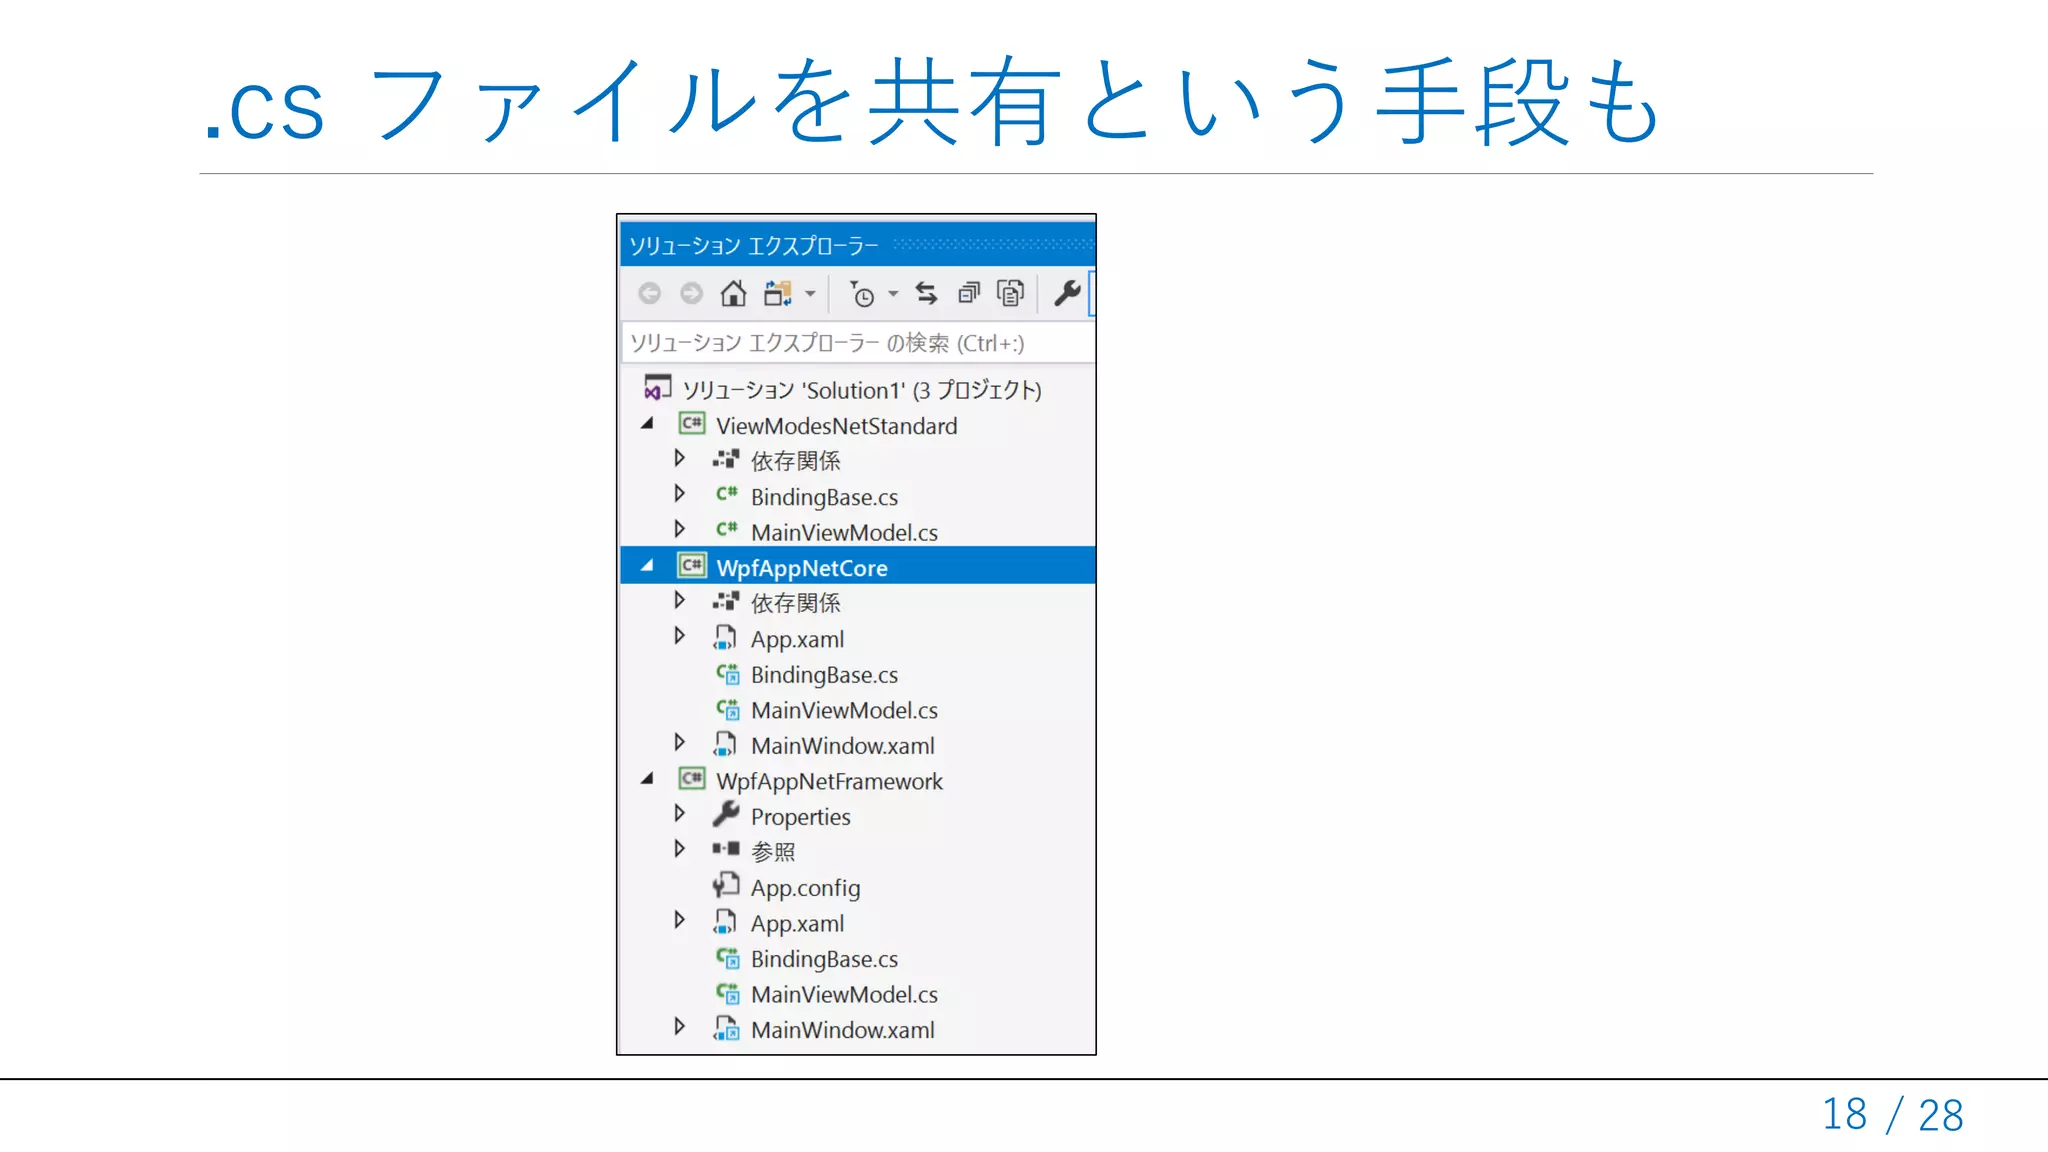
Task: Select the ViewModesNetStandard project
Action: tap(836, 426)
